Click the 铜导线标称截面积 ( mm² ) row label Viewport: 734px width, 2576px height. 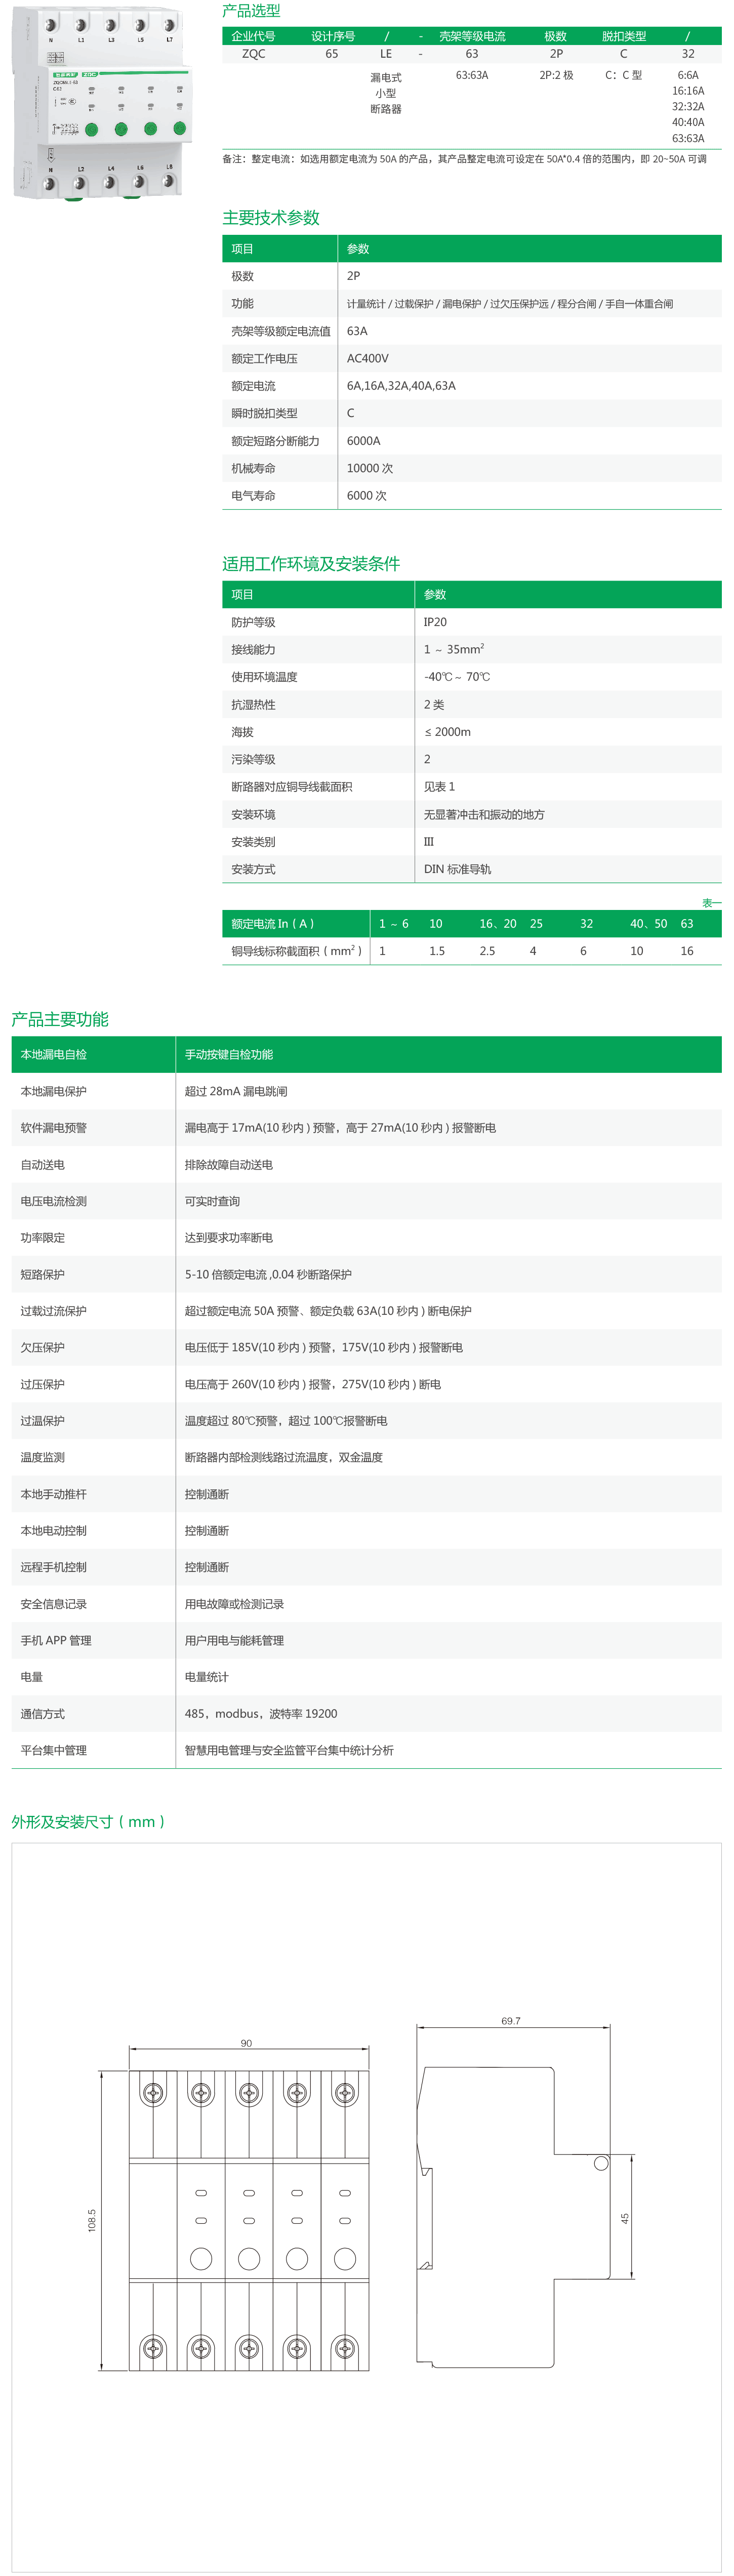click(297, 951)
